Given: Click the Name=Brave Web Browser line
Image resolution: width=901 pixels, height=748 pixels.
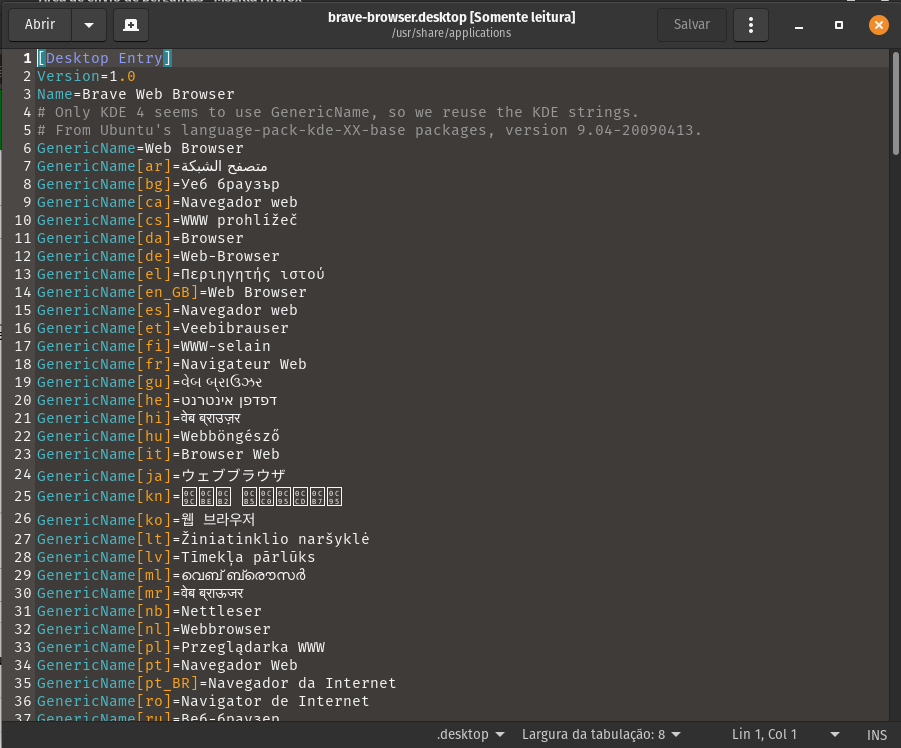Looking at the screenshot, I should click(136, 94).
